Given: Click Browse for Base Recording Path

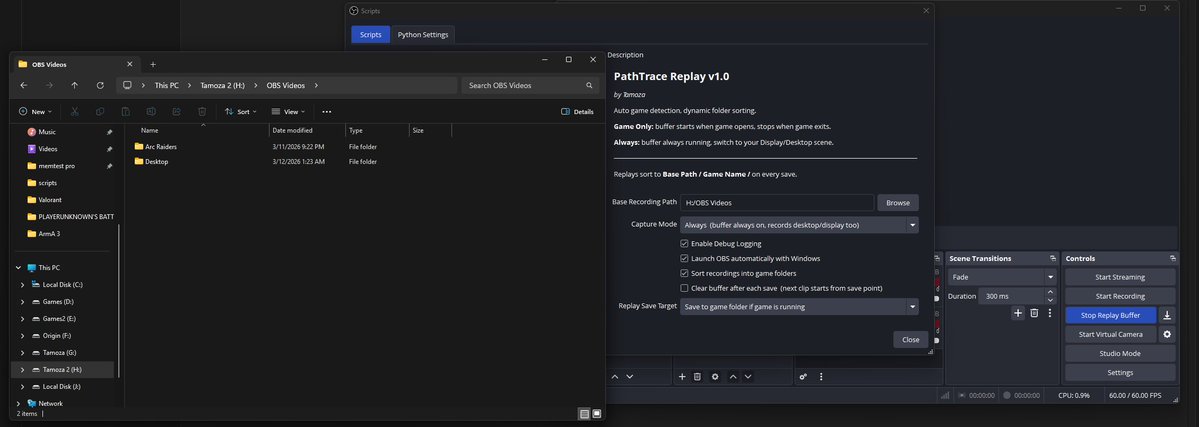Looking at the screenshot, I should click(898, 203).
